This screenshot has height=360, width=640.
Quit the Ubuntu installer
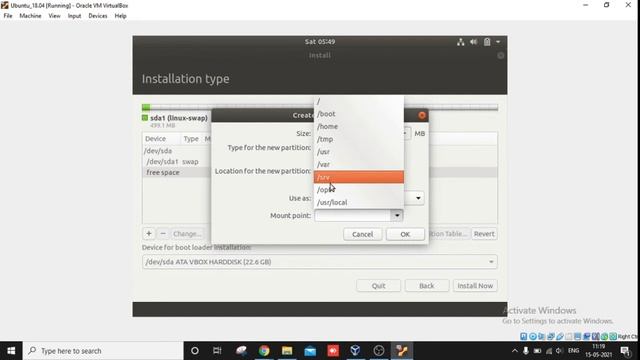pyautogui.click(x=378, y=286)
